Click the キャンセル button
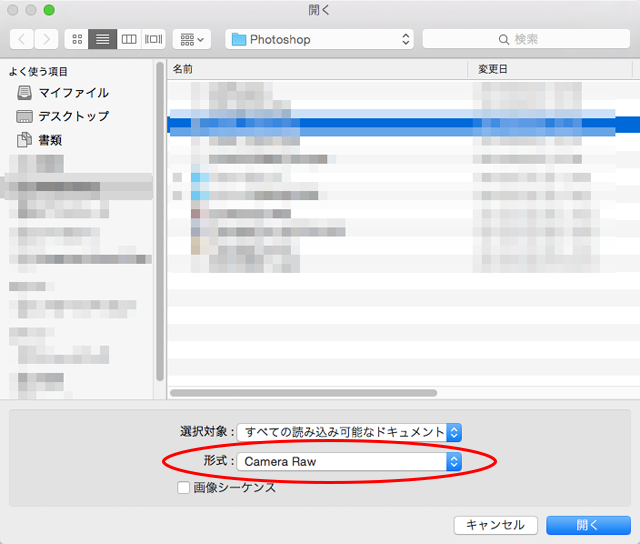 coord(496,525)
